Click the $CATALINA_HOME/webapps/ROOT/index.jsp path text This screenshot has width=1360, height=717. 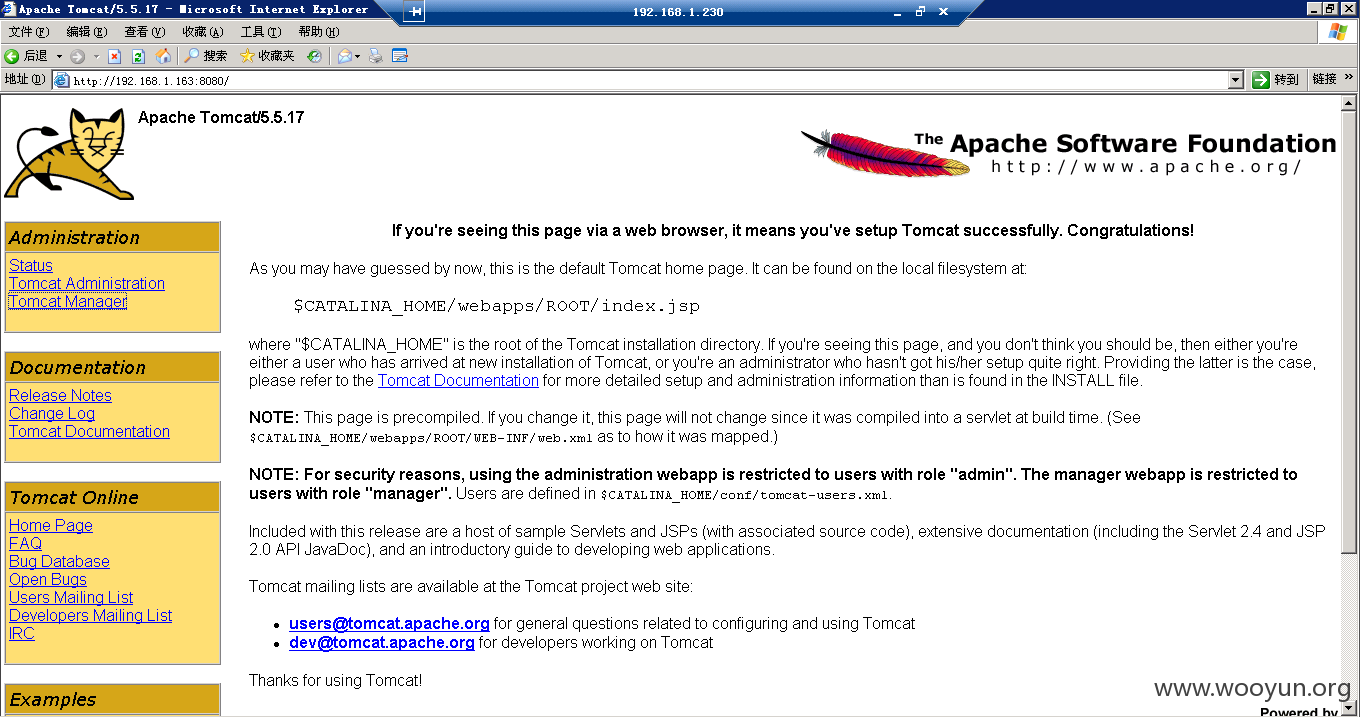point(497,306)
